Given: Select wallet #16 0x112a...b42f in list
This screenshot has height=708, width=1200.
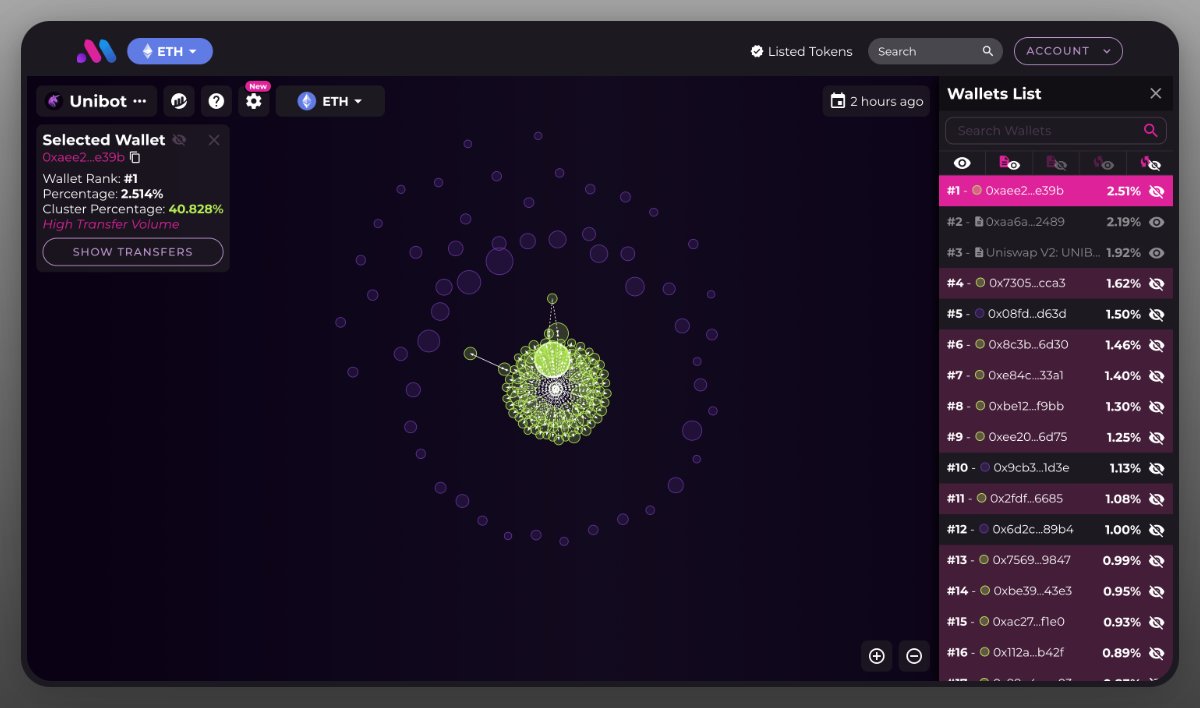Looking at the screenshot, I should pyautogui.click(x=1056, y=653).
